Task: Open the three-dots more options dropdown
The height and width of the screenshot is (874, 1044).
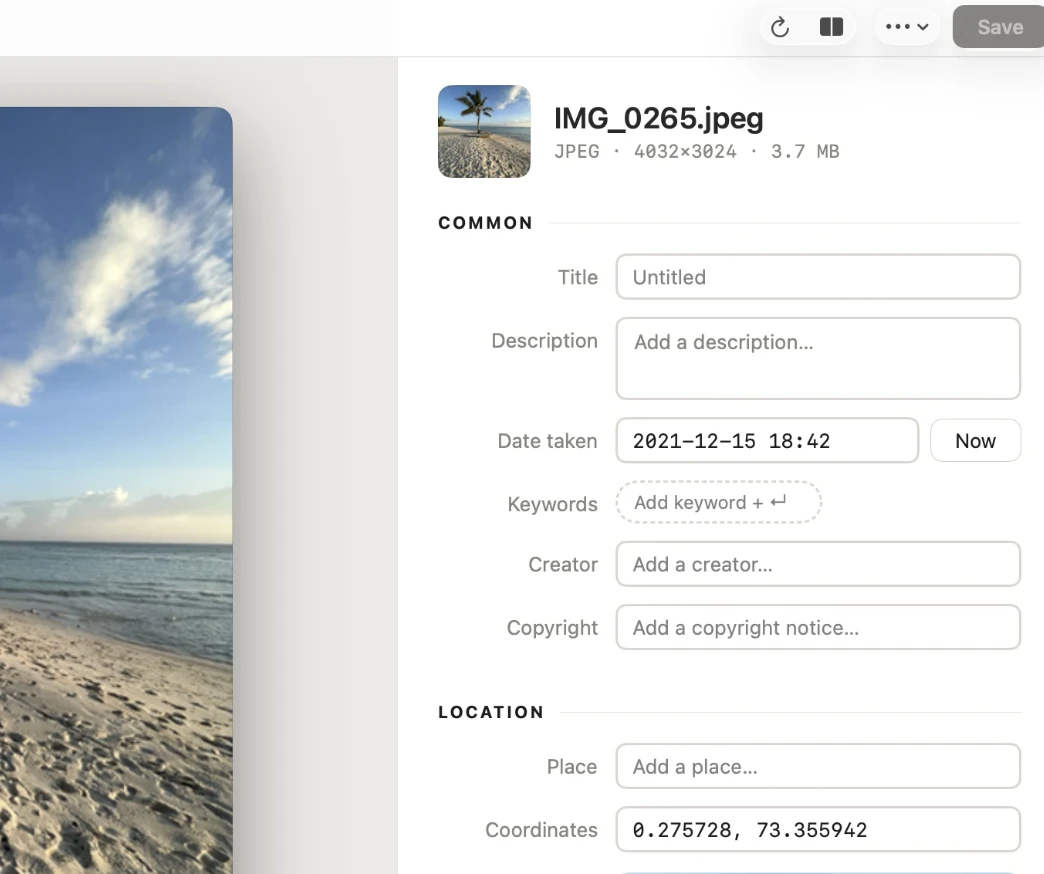Action: pyautogui.click(x=906, y=27)
